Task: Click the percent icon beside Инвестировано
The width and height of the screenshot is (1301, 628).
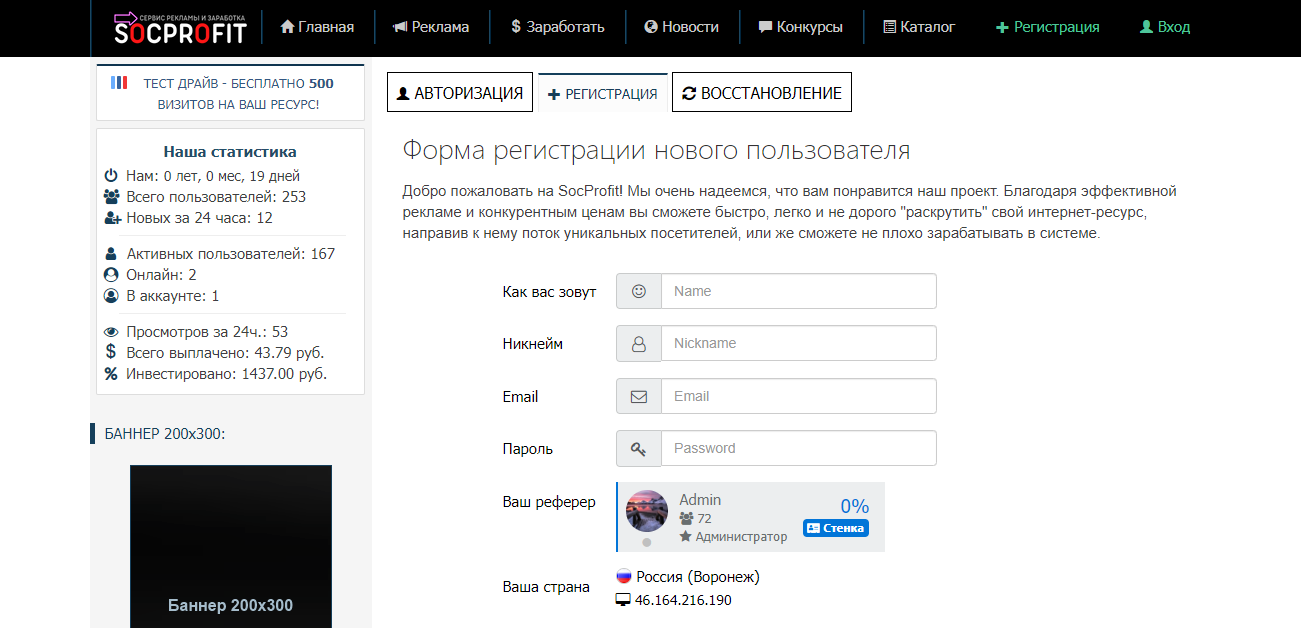Action: coord(111,374)
